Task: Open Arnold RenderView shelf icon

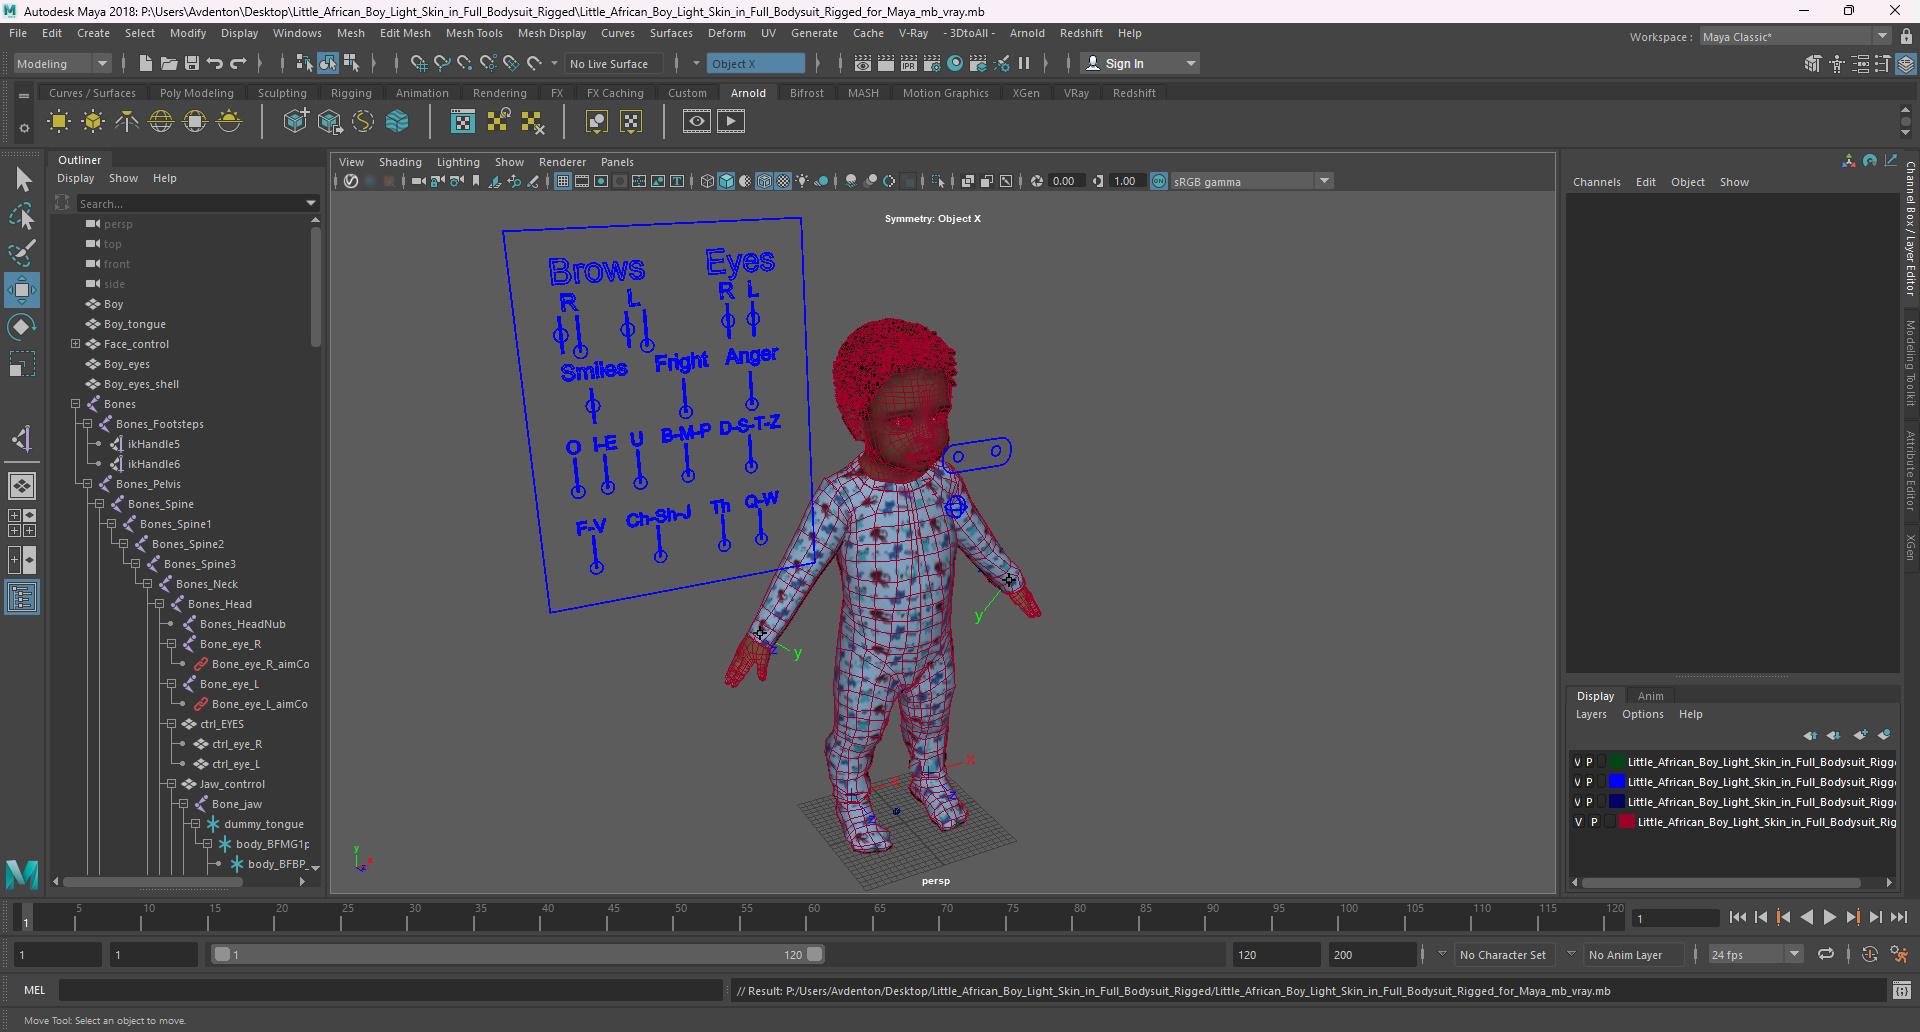Action: [697, 121]
